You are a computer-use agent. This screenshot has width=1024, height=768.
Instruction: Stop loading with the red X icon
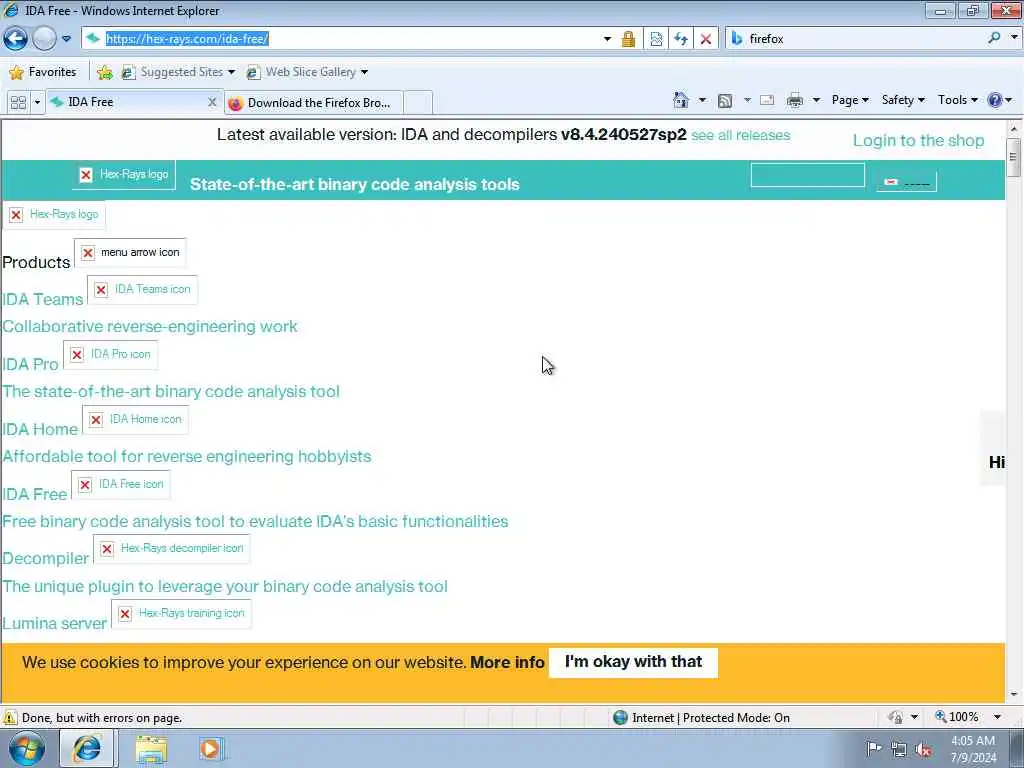point(706,39)
